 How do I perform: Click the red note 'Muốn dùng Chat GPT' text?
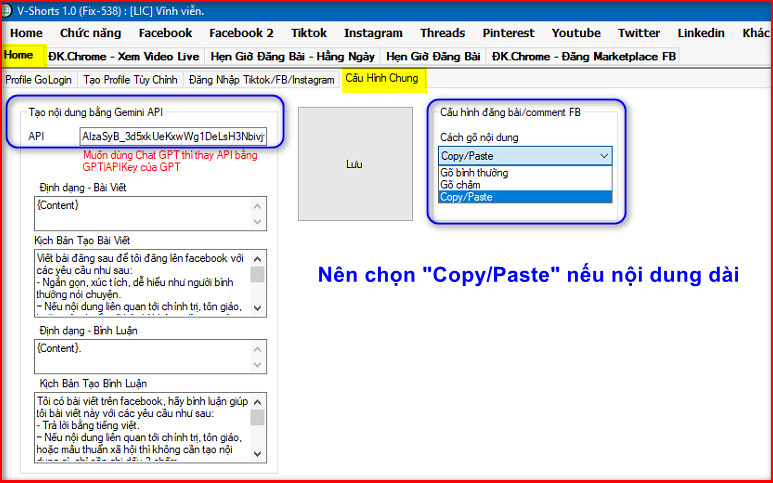[170, 161]
